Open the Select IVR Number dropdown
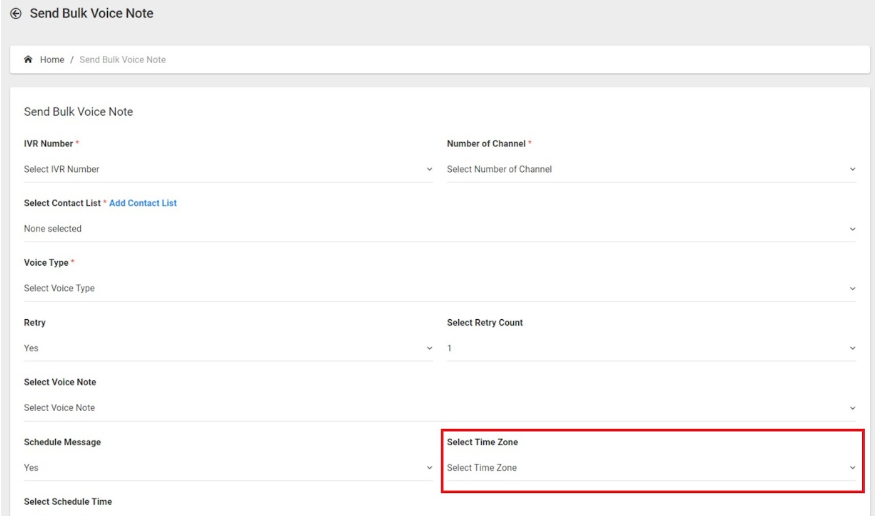 228,169
